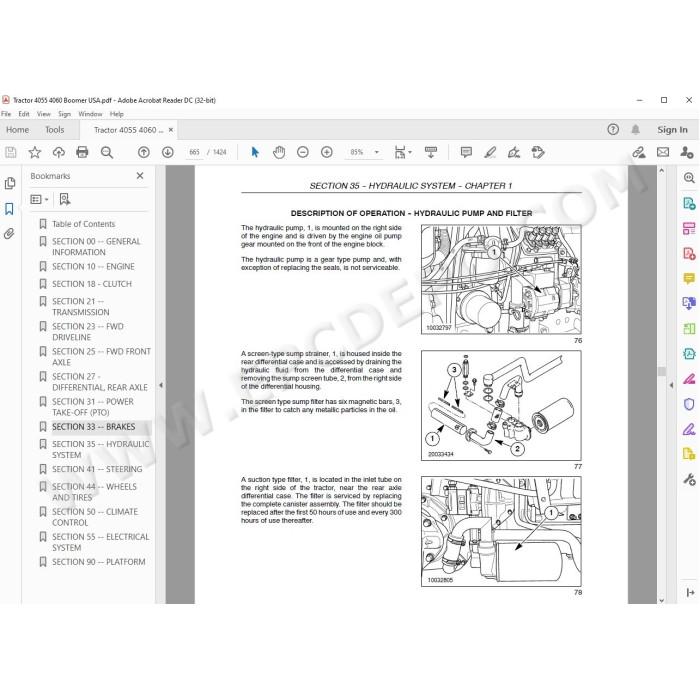The width and height of the screenshot is (700, 700).
Task: Toggle the Page thumbnails panel icon
Action: [9, 183]
